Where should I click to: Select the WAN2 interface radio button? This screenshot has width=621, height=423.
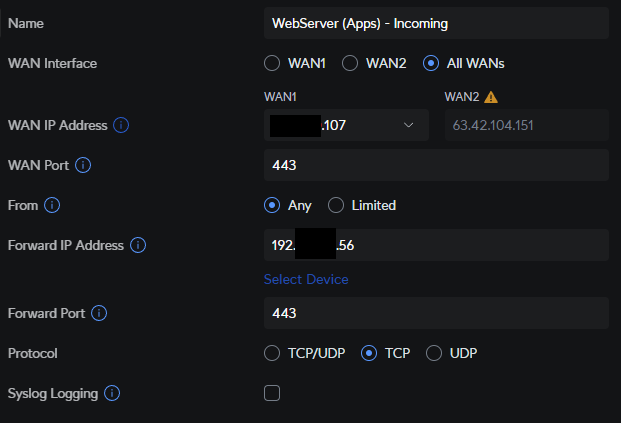pos(350,63)
